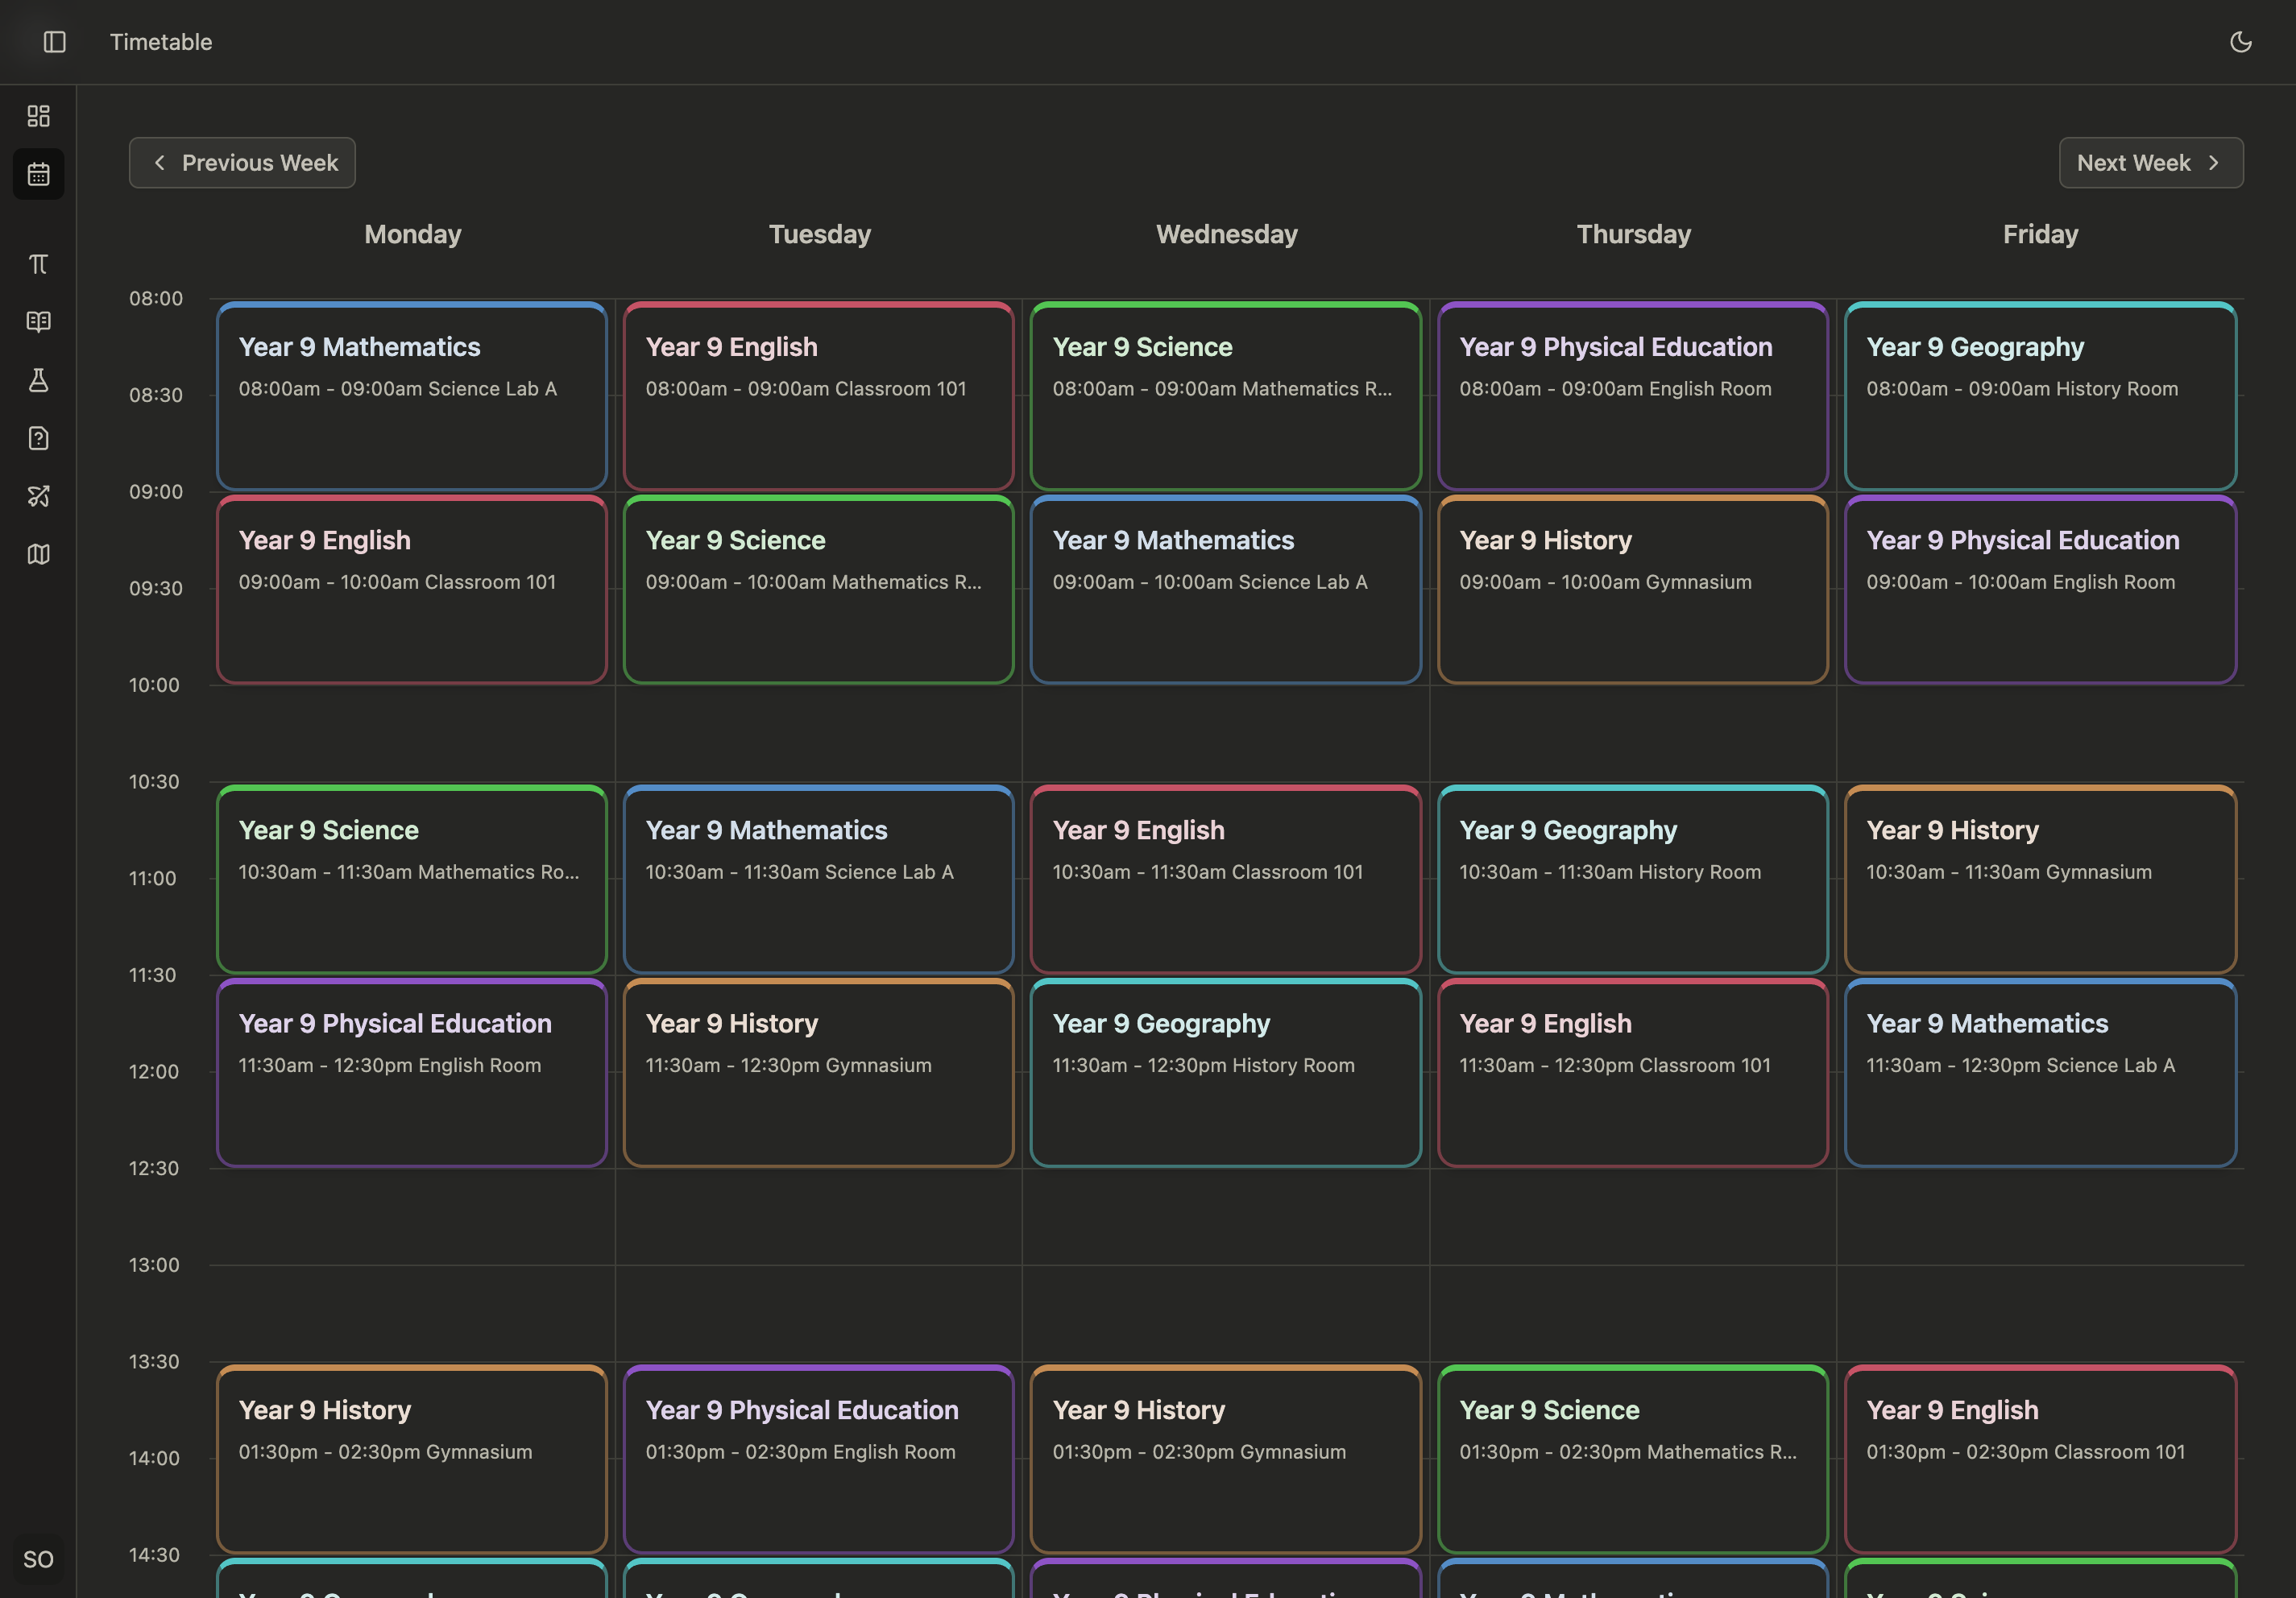The image size is (2296, 1598).
Task: Click the pi math symbol sidebar icon
Action: click(38, 264)
